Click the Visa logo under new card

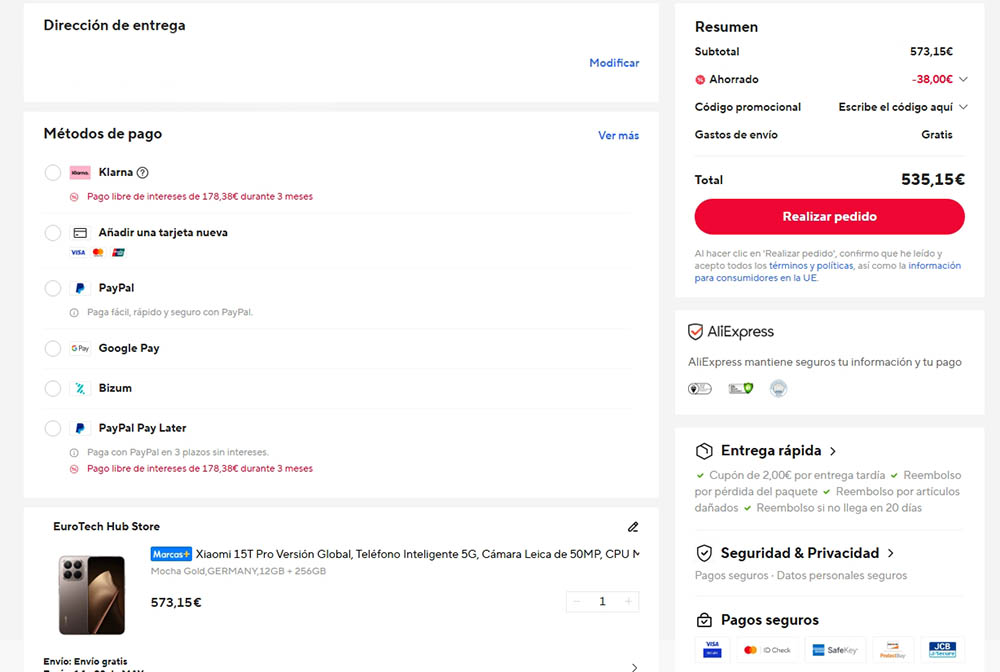pos(78,252)
